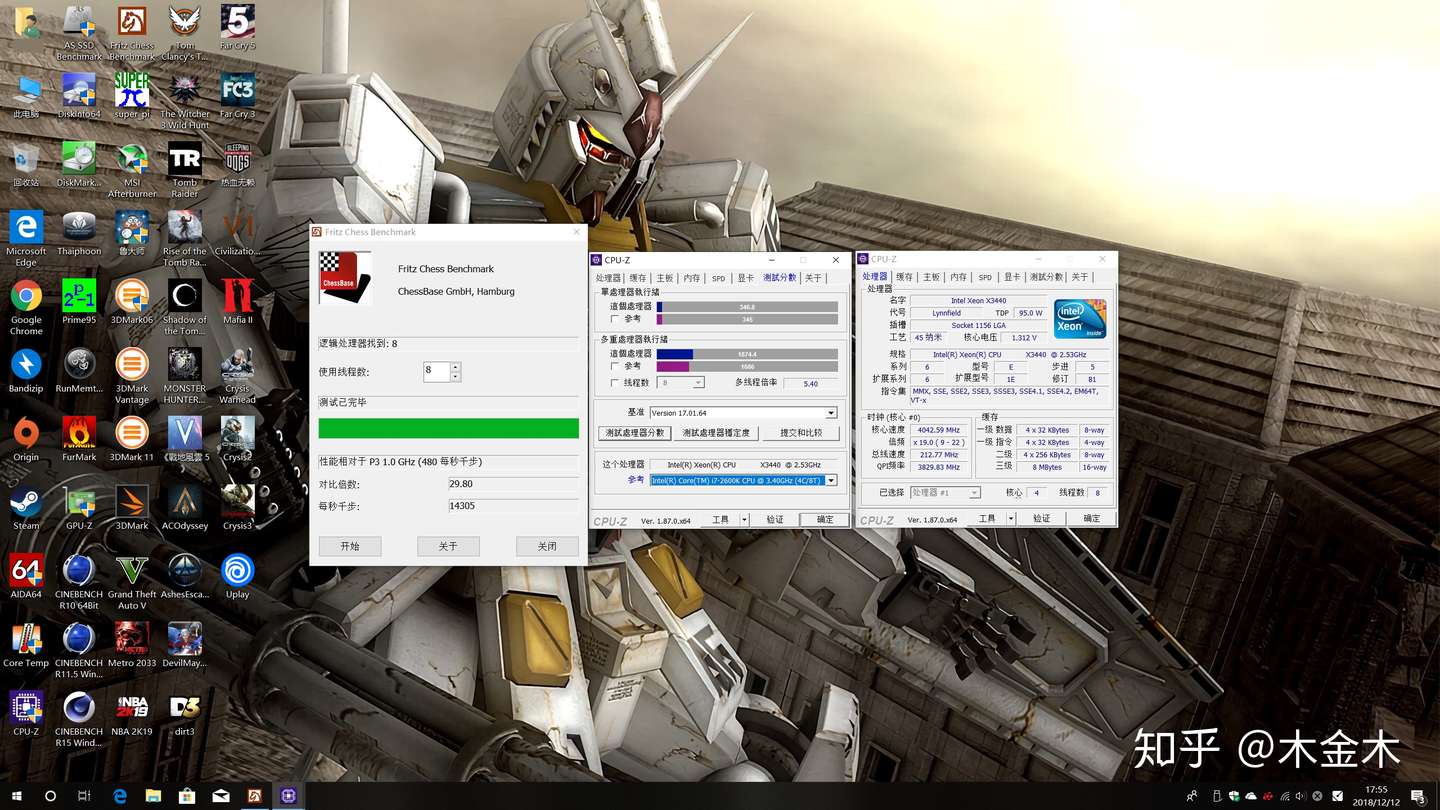Select the GPU-Z desktop shortcut

coord(79,508)
